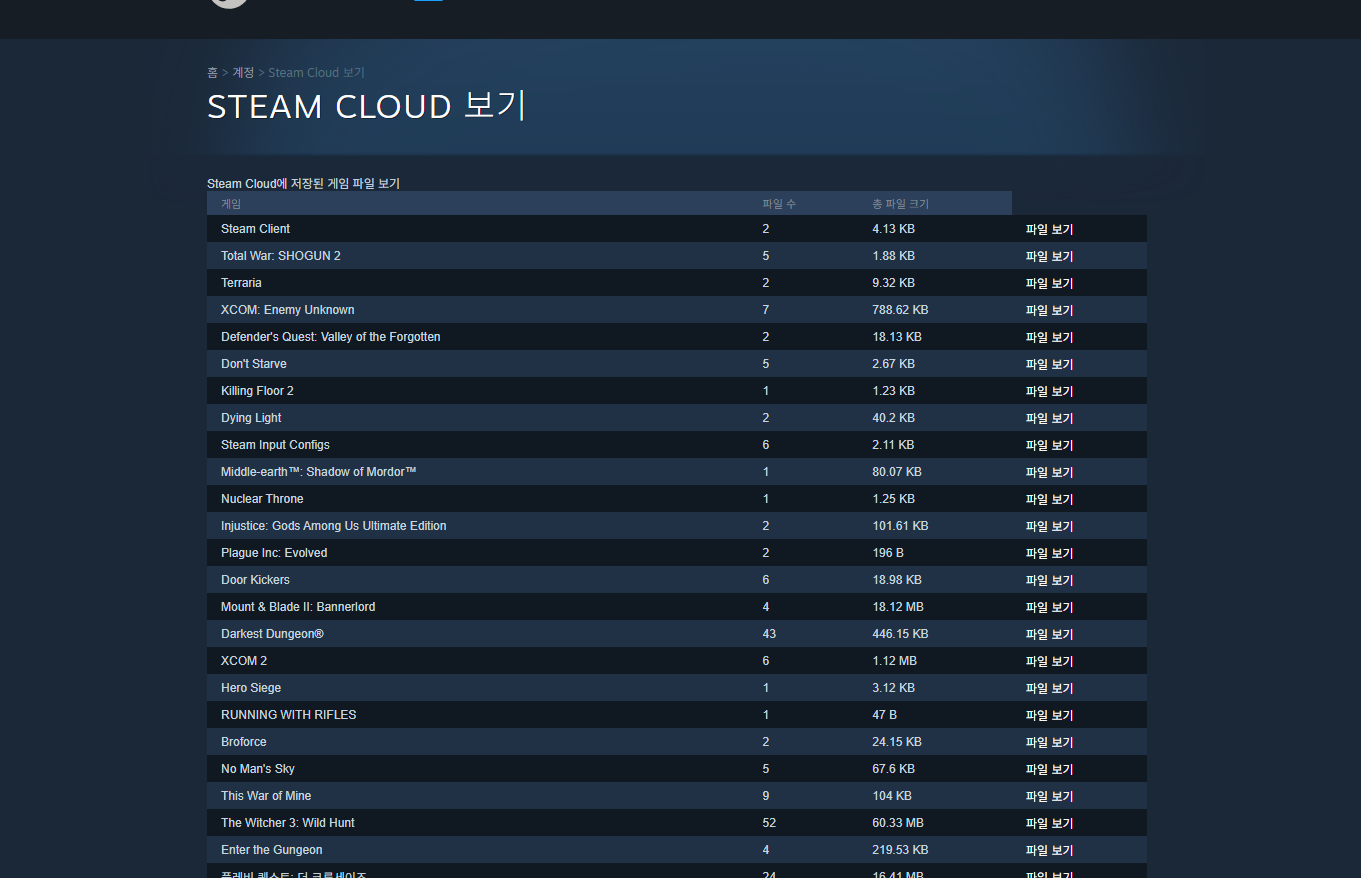Open 파일 보기 for Door Kickers
This screenshot has height=878, width=1361.
[x=1049, y=580]
